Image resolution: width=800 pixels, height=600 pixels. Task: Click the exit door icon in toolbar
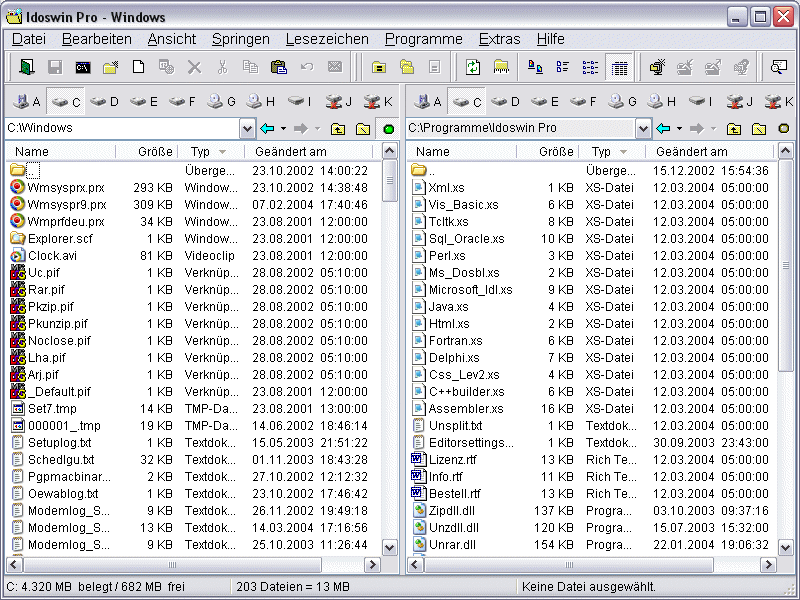27,67
